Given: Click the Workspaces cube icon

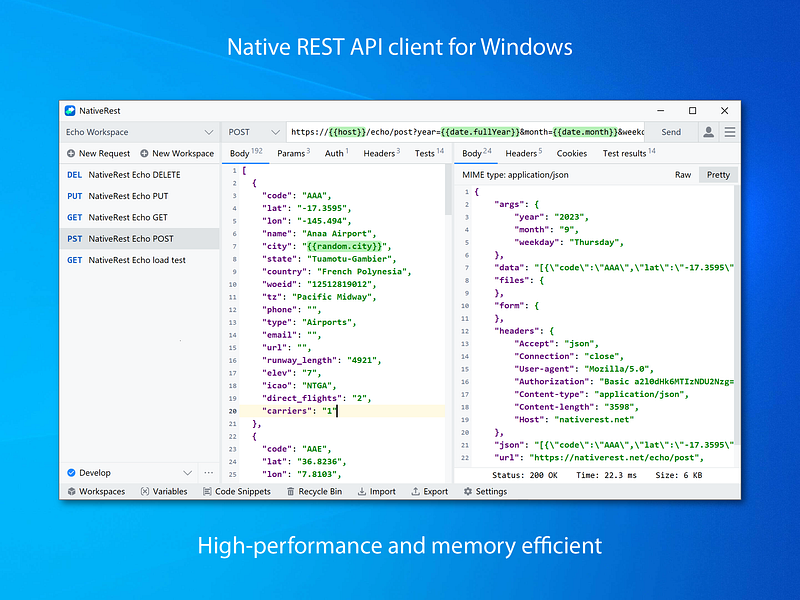Looking at the screenshot, I should (x=71, y=491).
